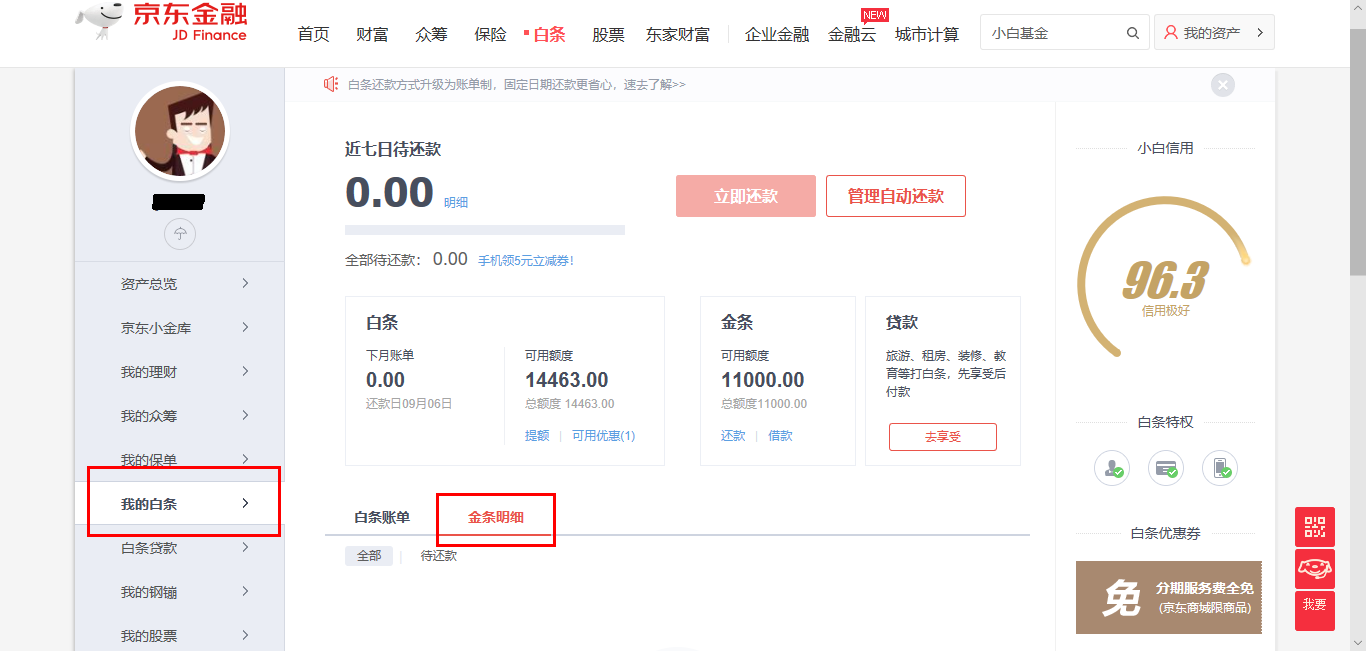The height and width of the screenshot is (651, 1366).
Task: Select the 全部 filter option
Action: (369, 556)
